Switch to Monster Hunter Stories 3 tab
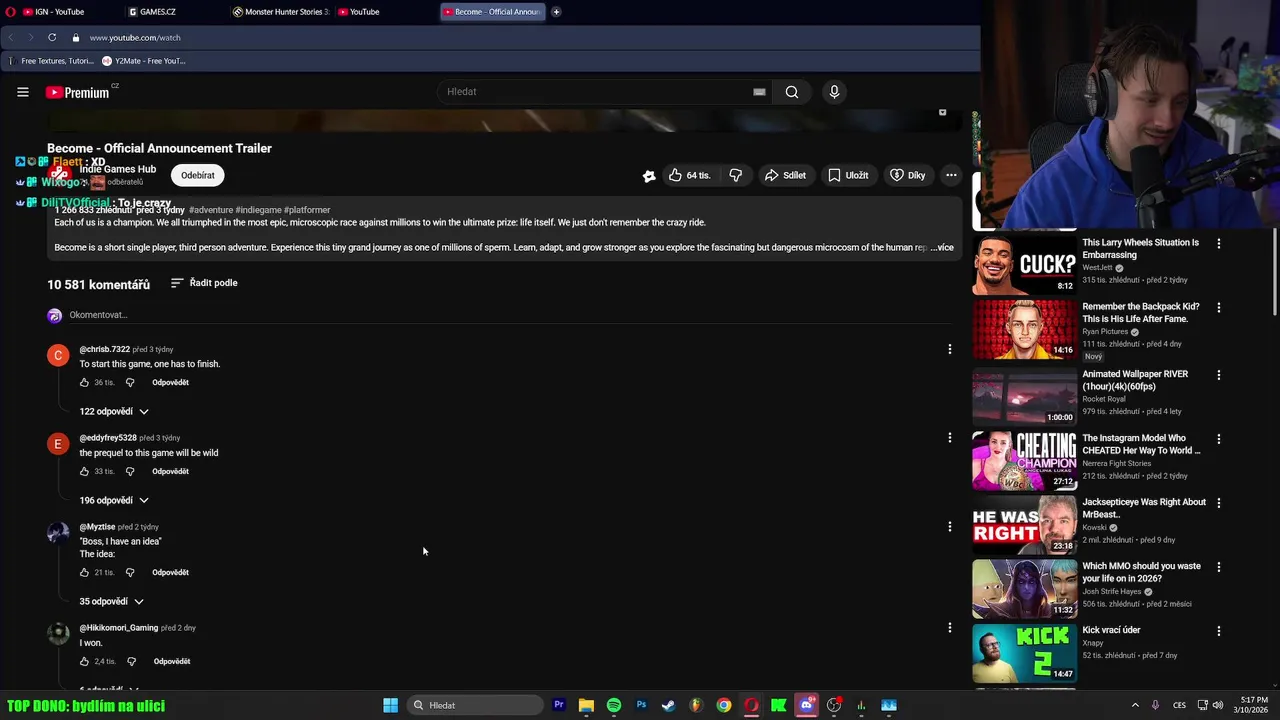 pyautogui.click(x=280, y=12)
